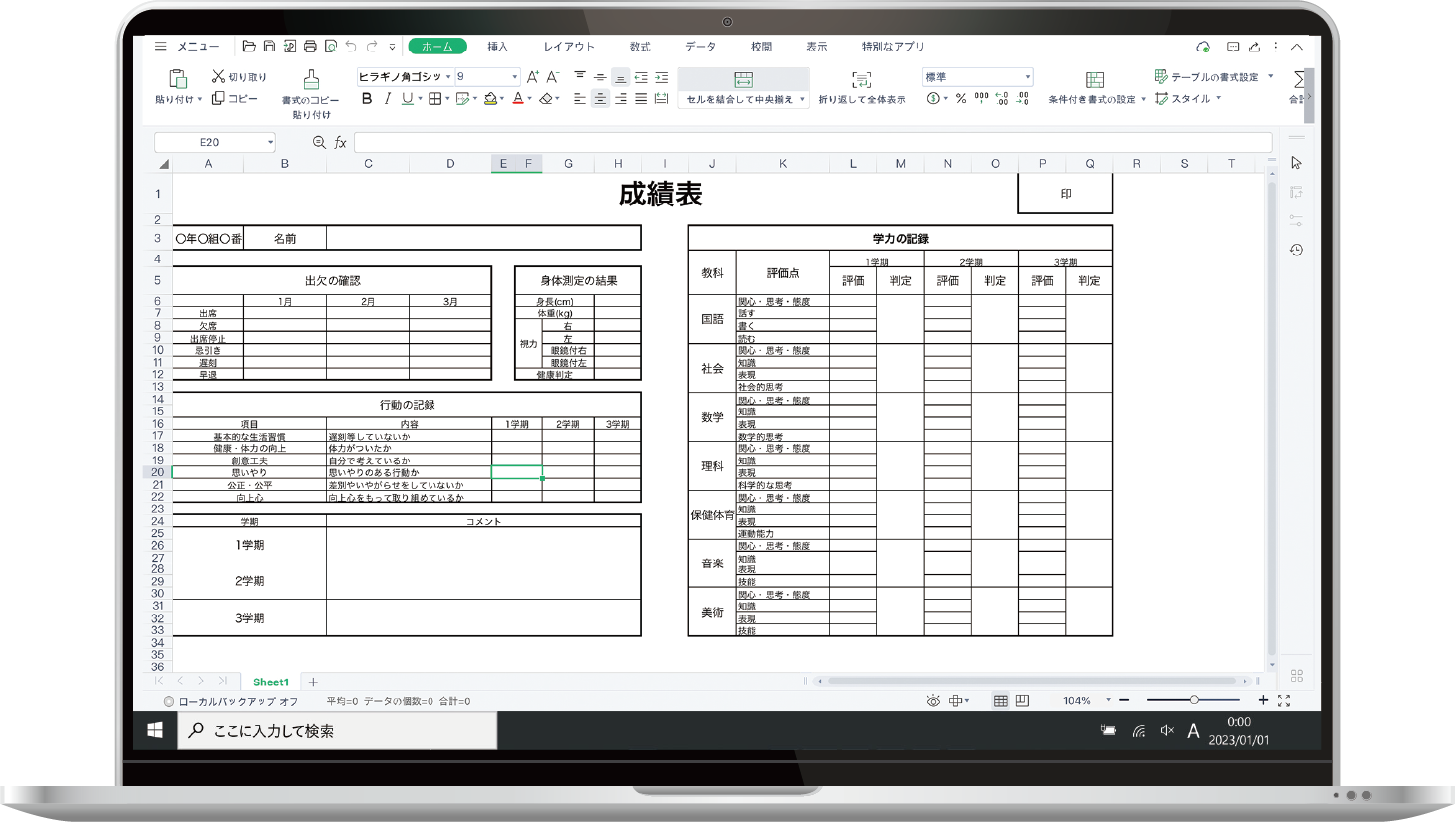Image resolution: width=1455 pixels, height=822 pixels.
Task: Expand the quick access toolbar customize arrow
Action: coord(392,47)
